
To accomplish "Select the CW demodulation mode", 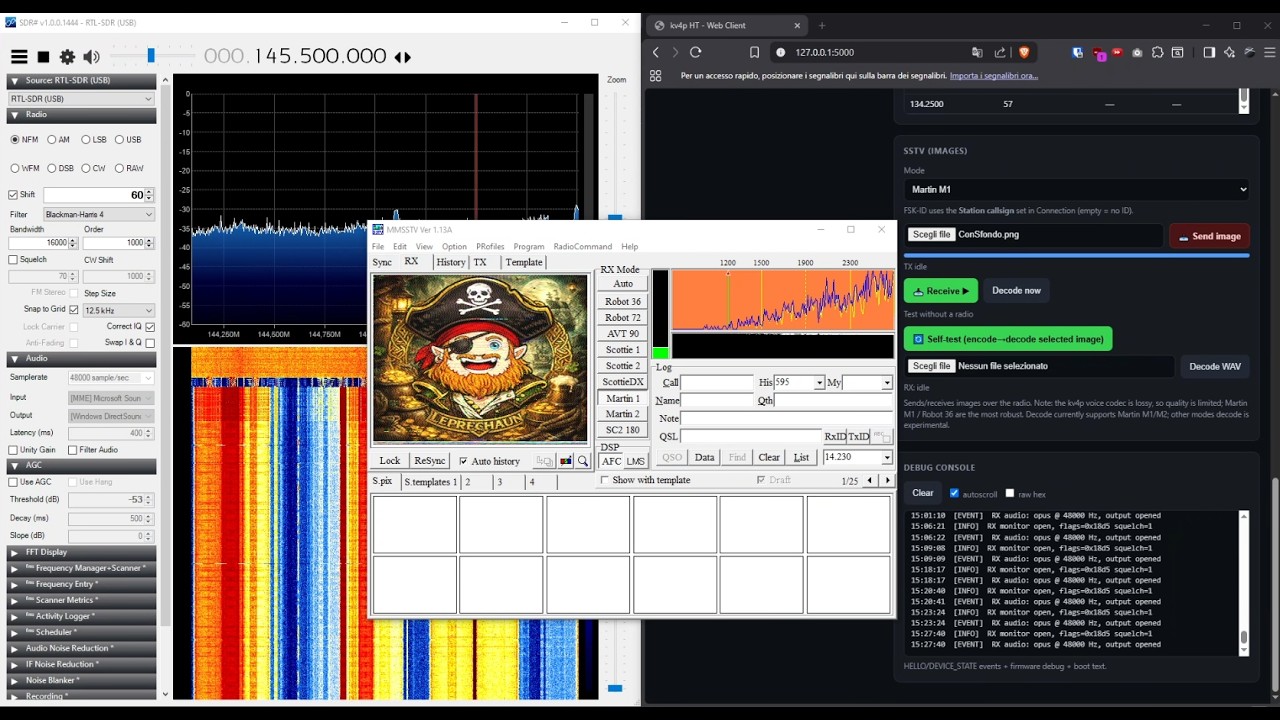I will (93, 168).
